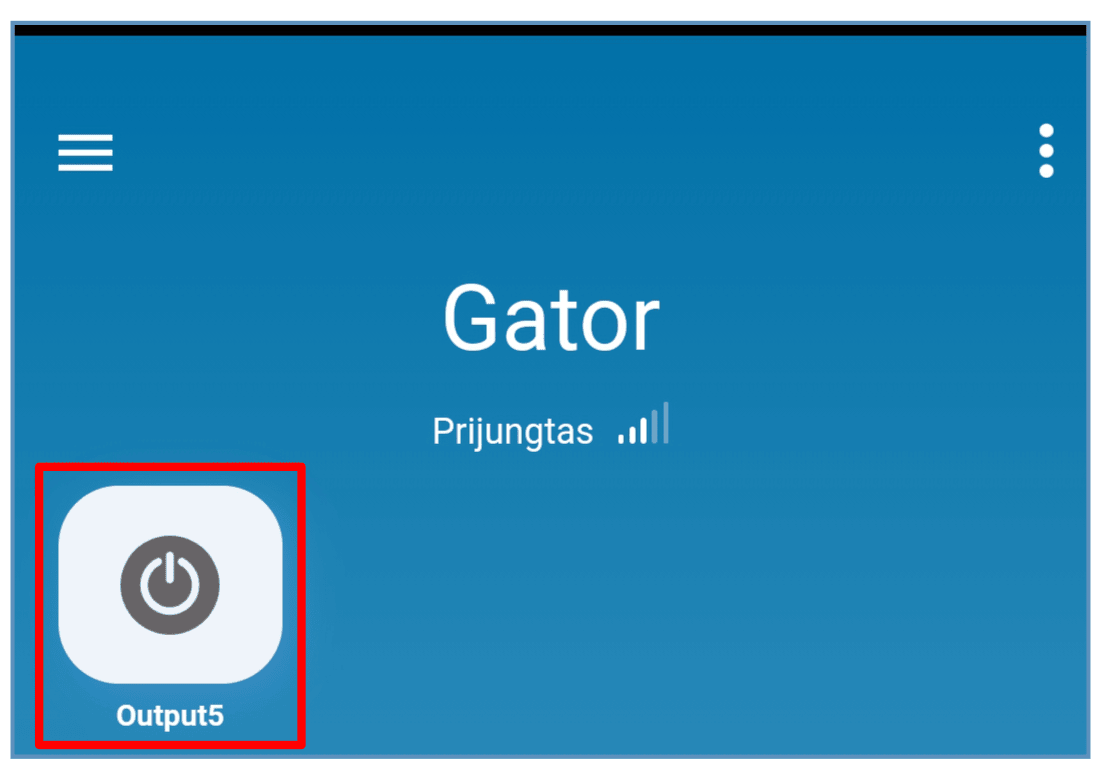Expand more options with vertical dots
Image resolution: width=1100 pixels, height=772 pixels.
1046,151
